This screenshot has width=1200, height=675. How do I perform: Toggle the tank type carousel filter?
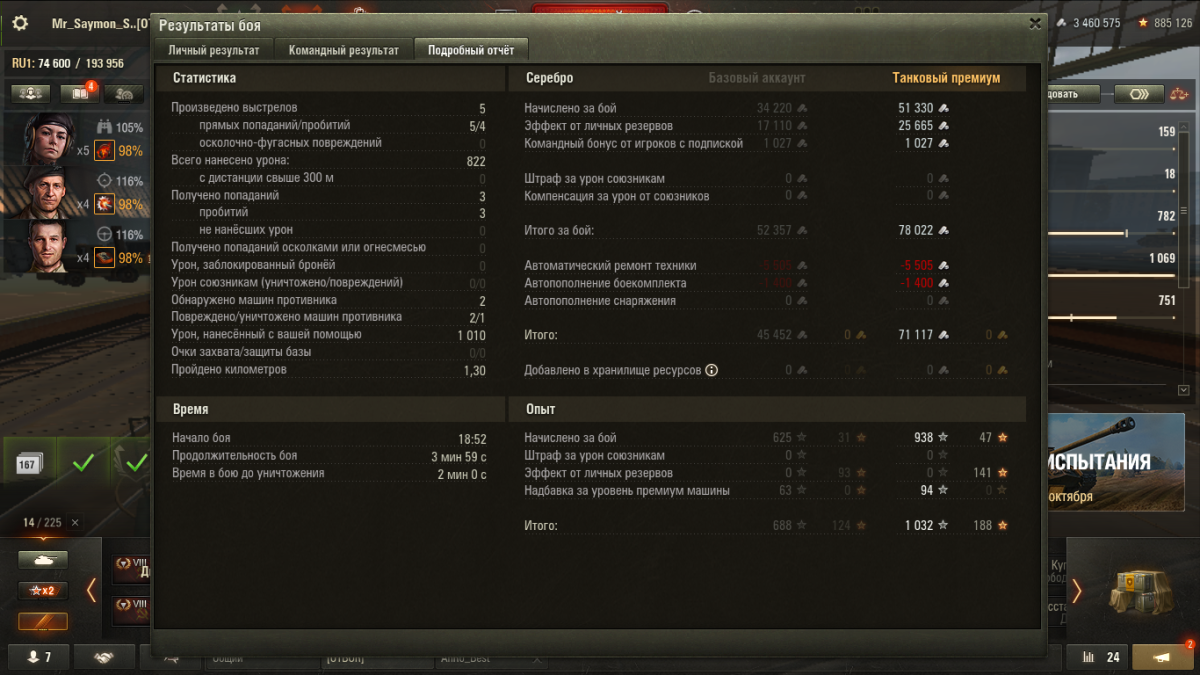[x=43, y=560]
